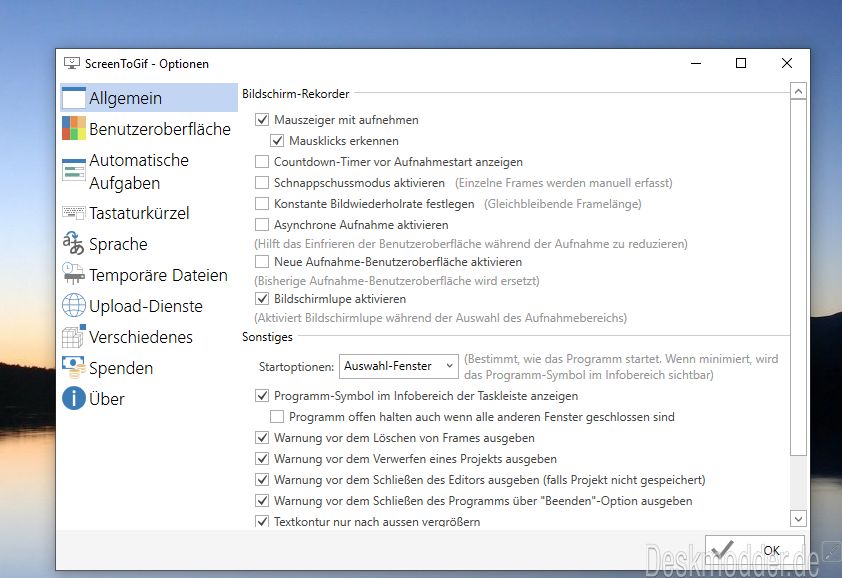Open the Startoptionen Auswahl-Fenster dropdown
842x578 pixels.
[398, 367]
